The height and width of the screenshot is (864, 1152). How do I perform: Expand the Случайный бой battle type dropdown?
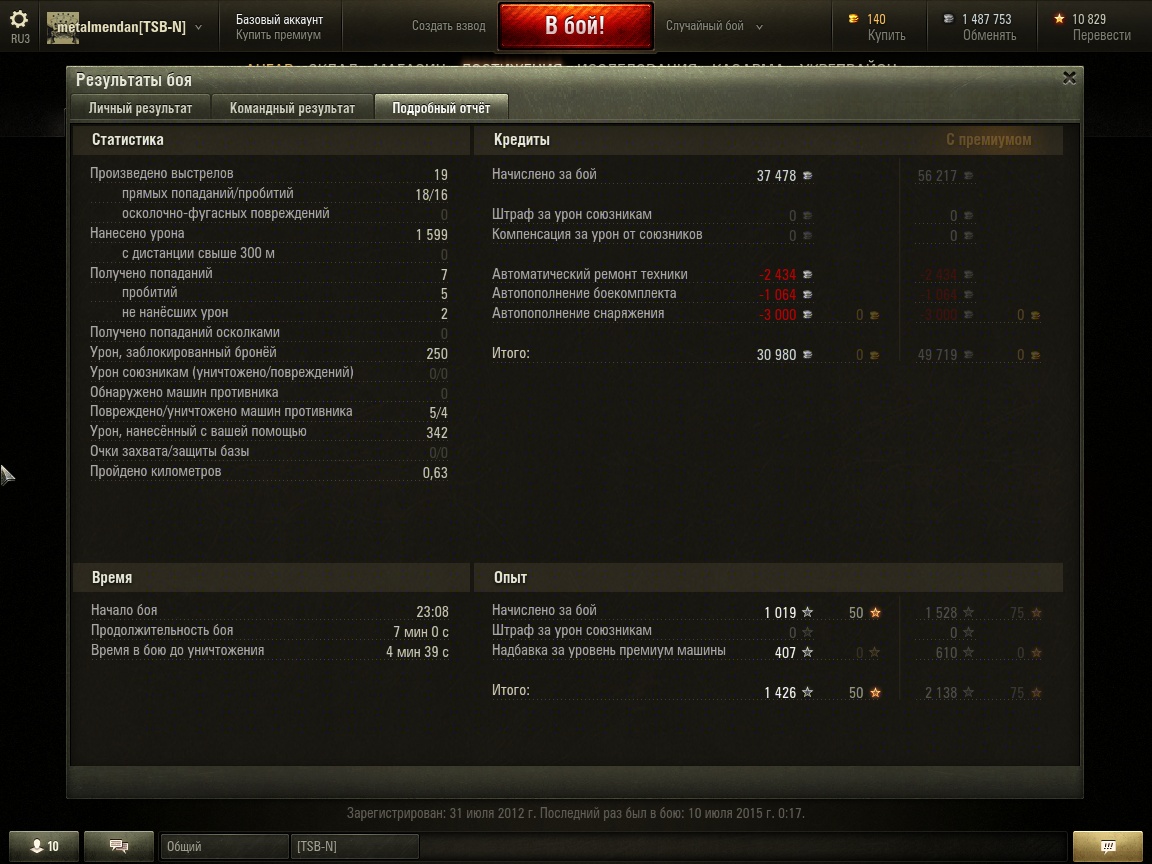[x=759, y=27]
